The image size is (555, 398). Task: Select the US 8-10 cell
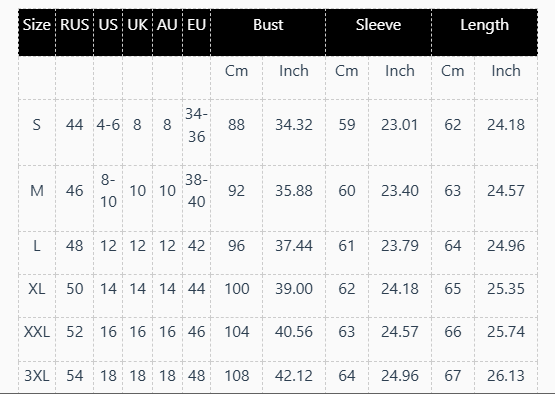pos(108,191)
